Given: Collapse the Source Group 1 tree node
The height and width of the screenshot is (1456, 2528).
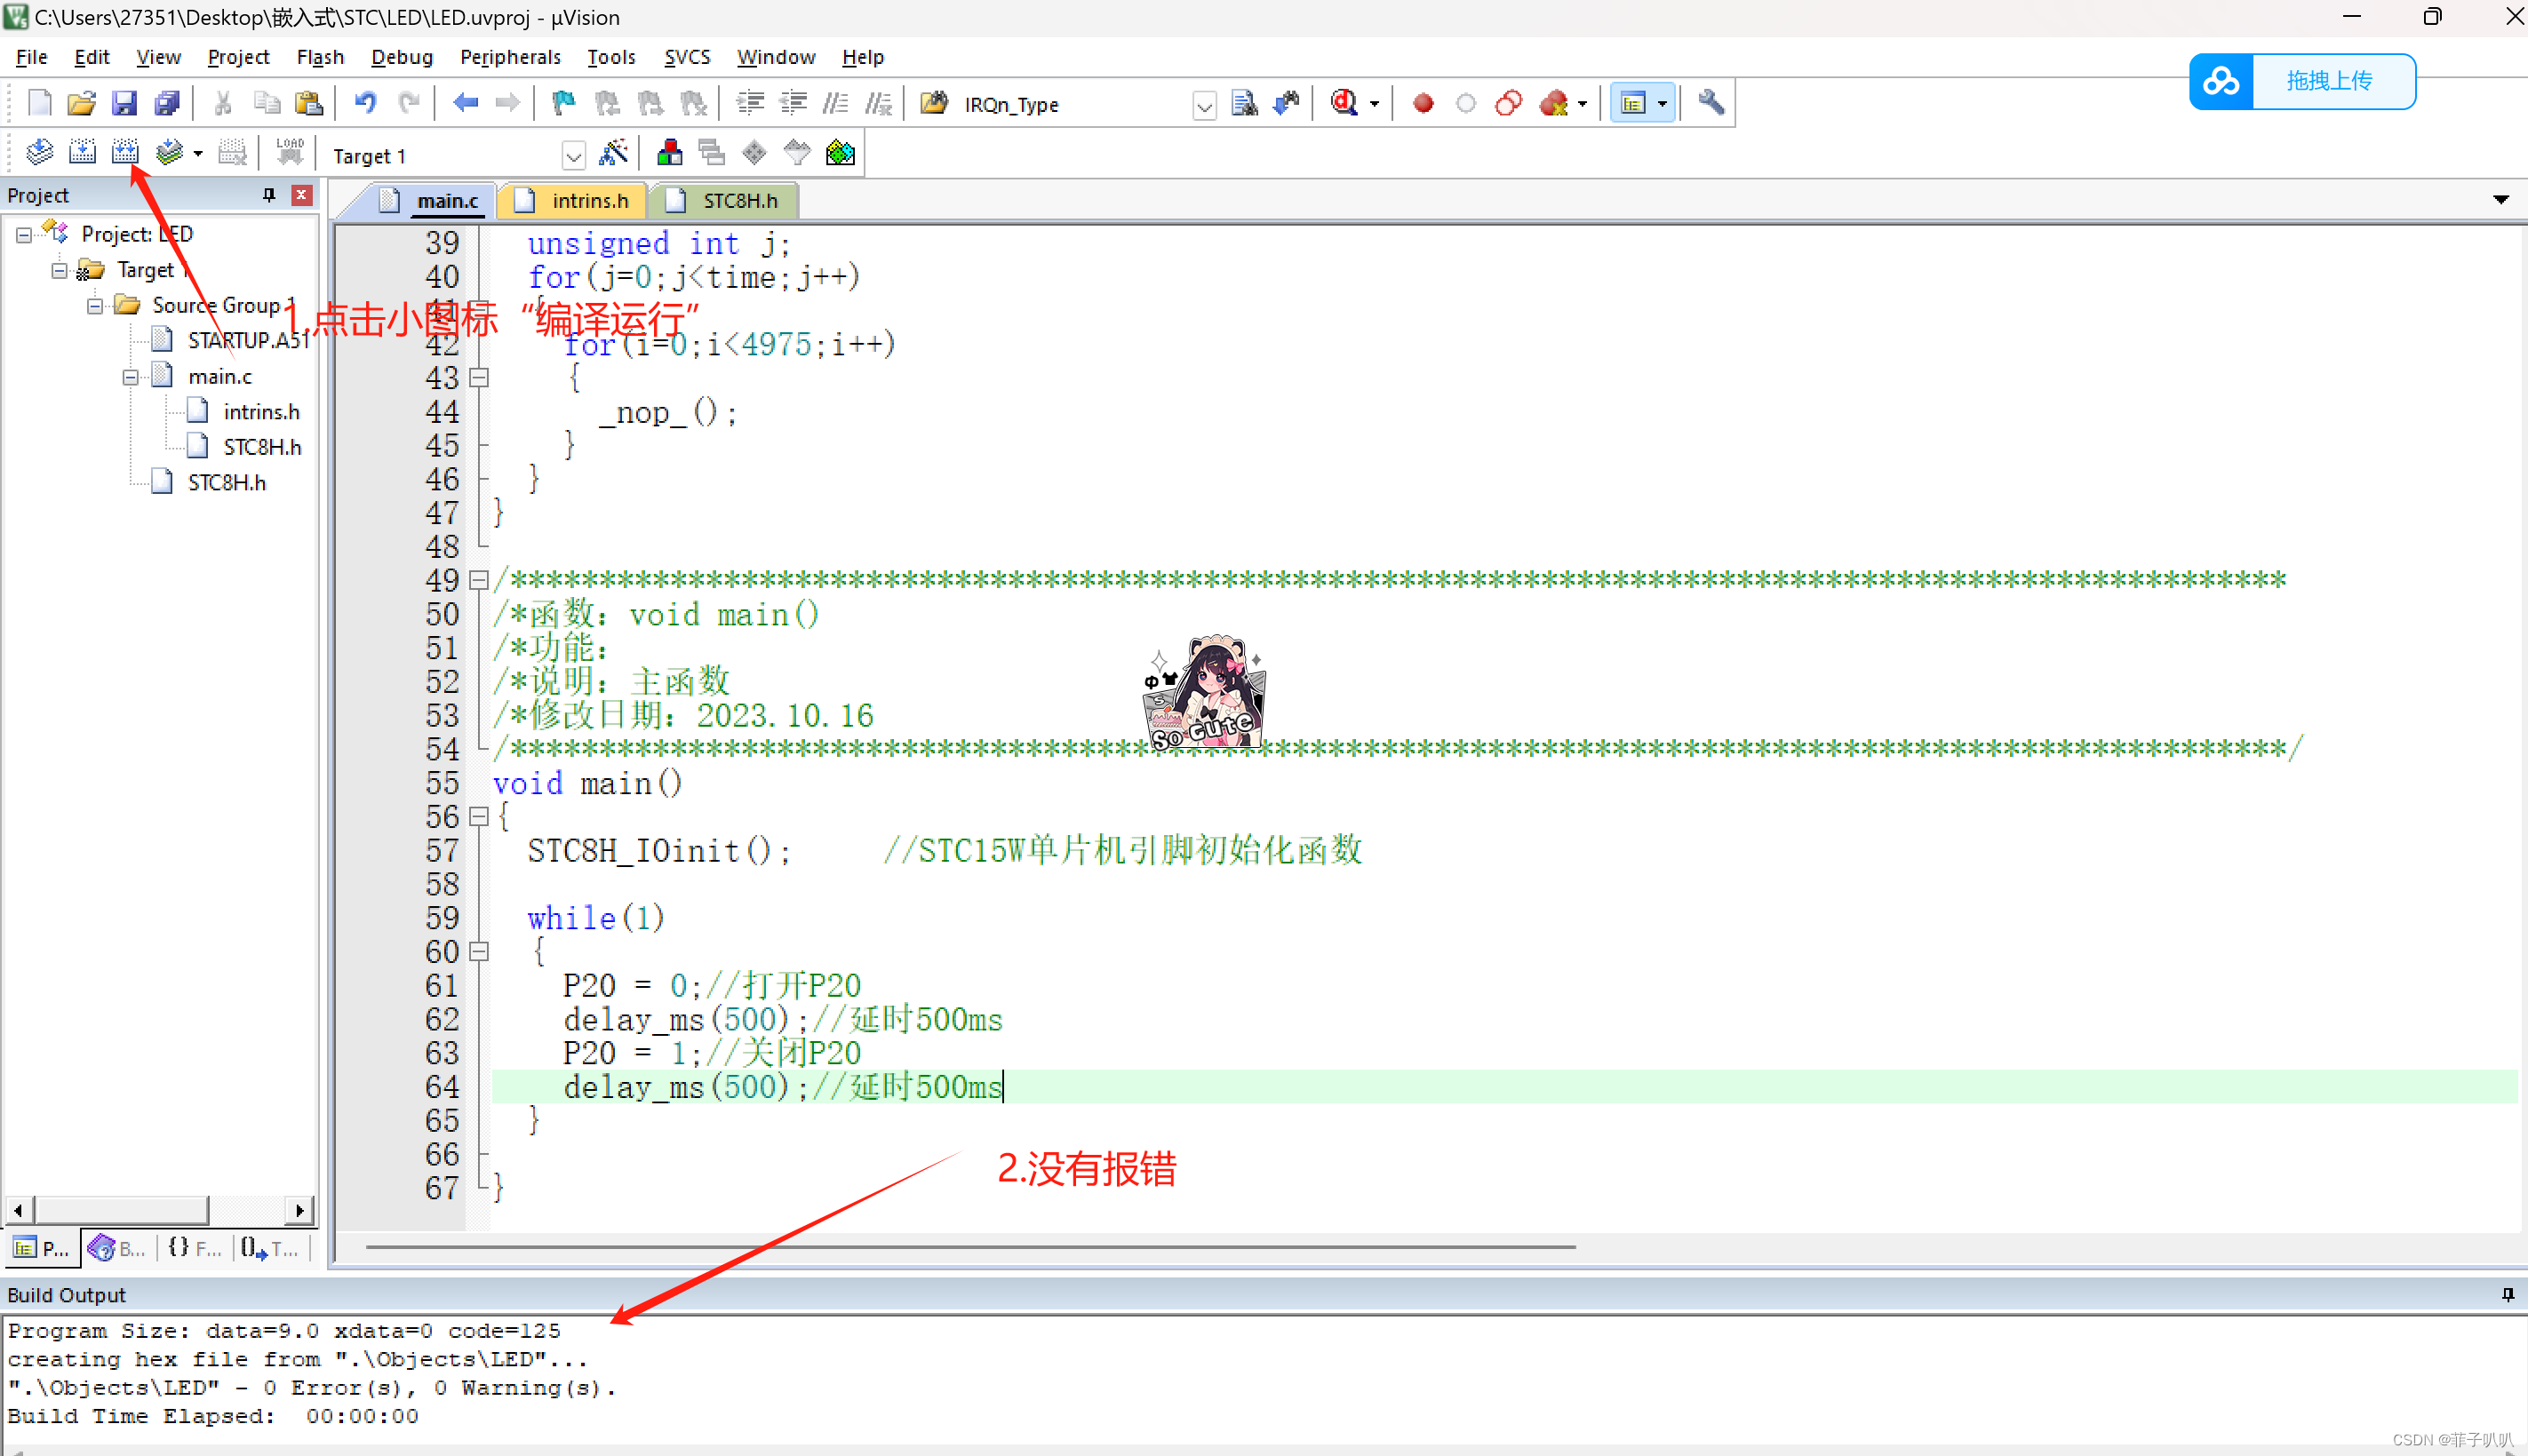Looking at the screenshot, I should point(95,306).
